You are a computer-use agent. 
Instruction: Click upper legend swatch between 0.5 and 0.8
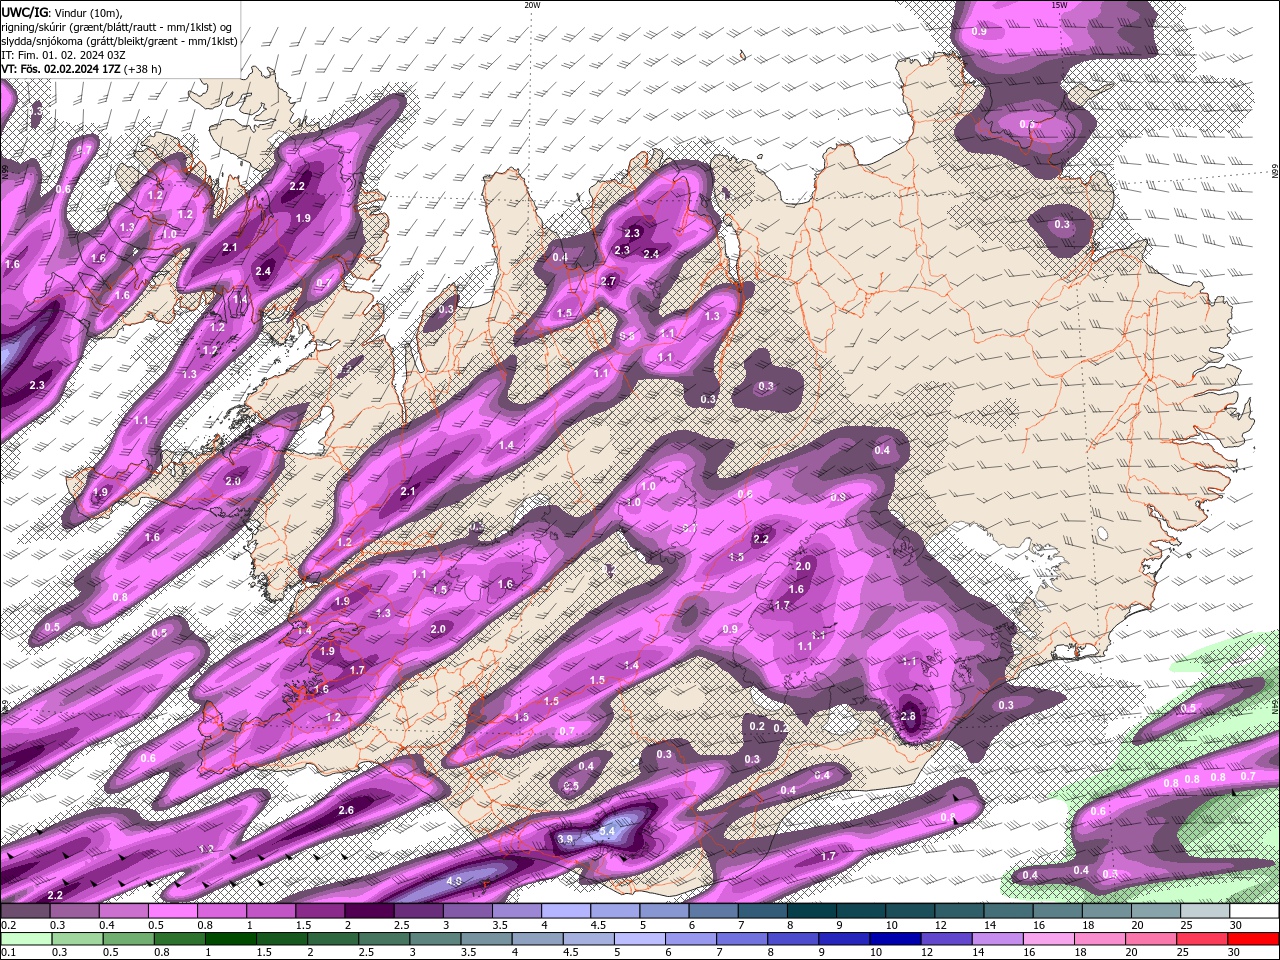tap(173, 911)
